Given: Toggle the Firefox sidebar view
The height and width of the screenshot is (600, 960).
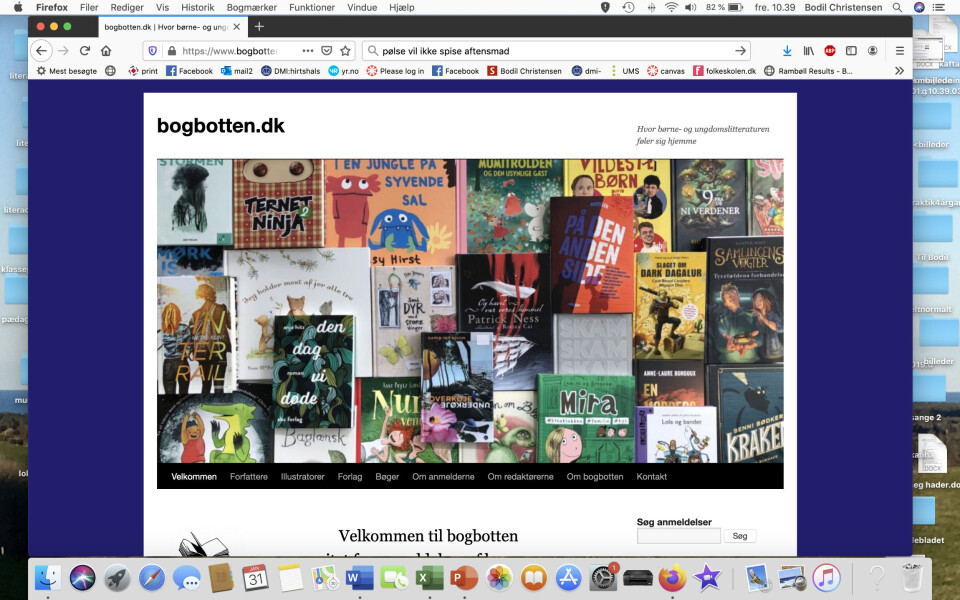Looking at the screenshot, I should click(851, 51).
